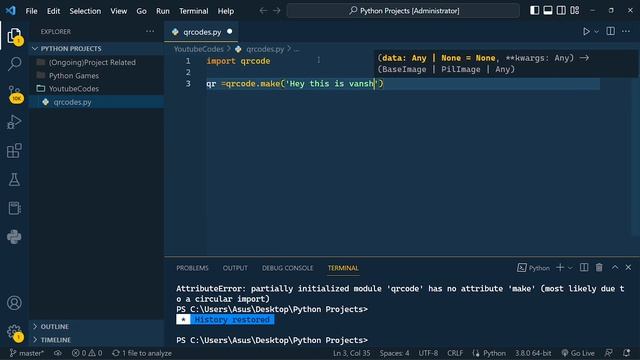Viewport: 640px width, 360px height.
Task: Open the Testing flask icon
Action: pos(14,179)
